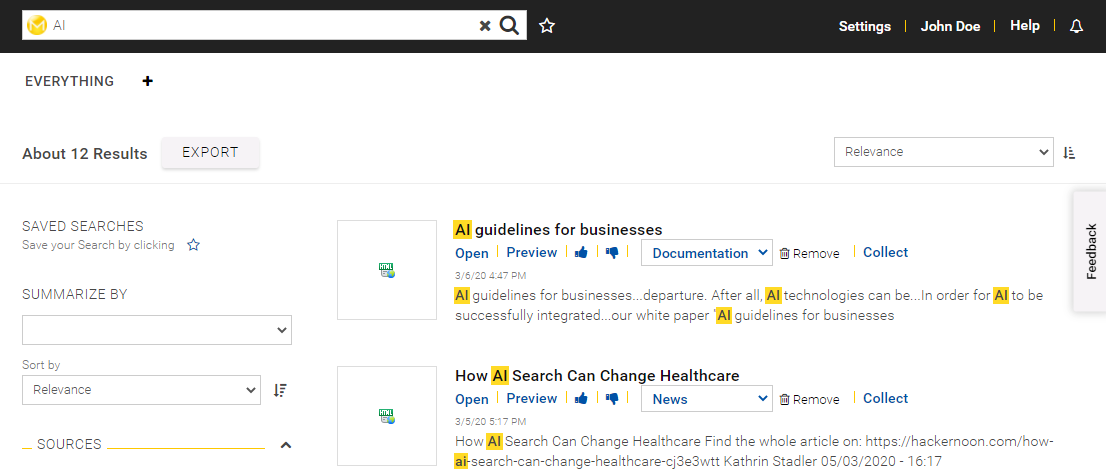Thumbs up How AI Search healthcare result
1106x469 pixels.
[581, 398]
